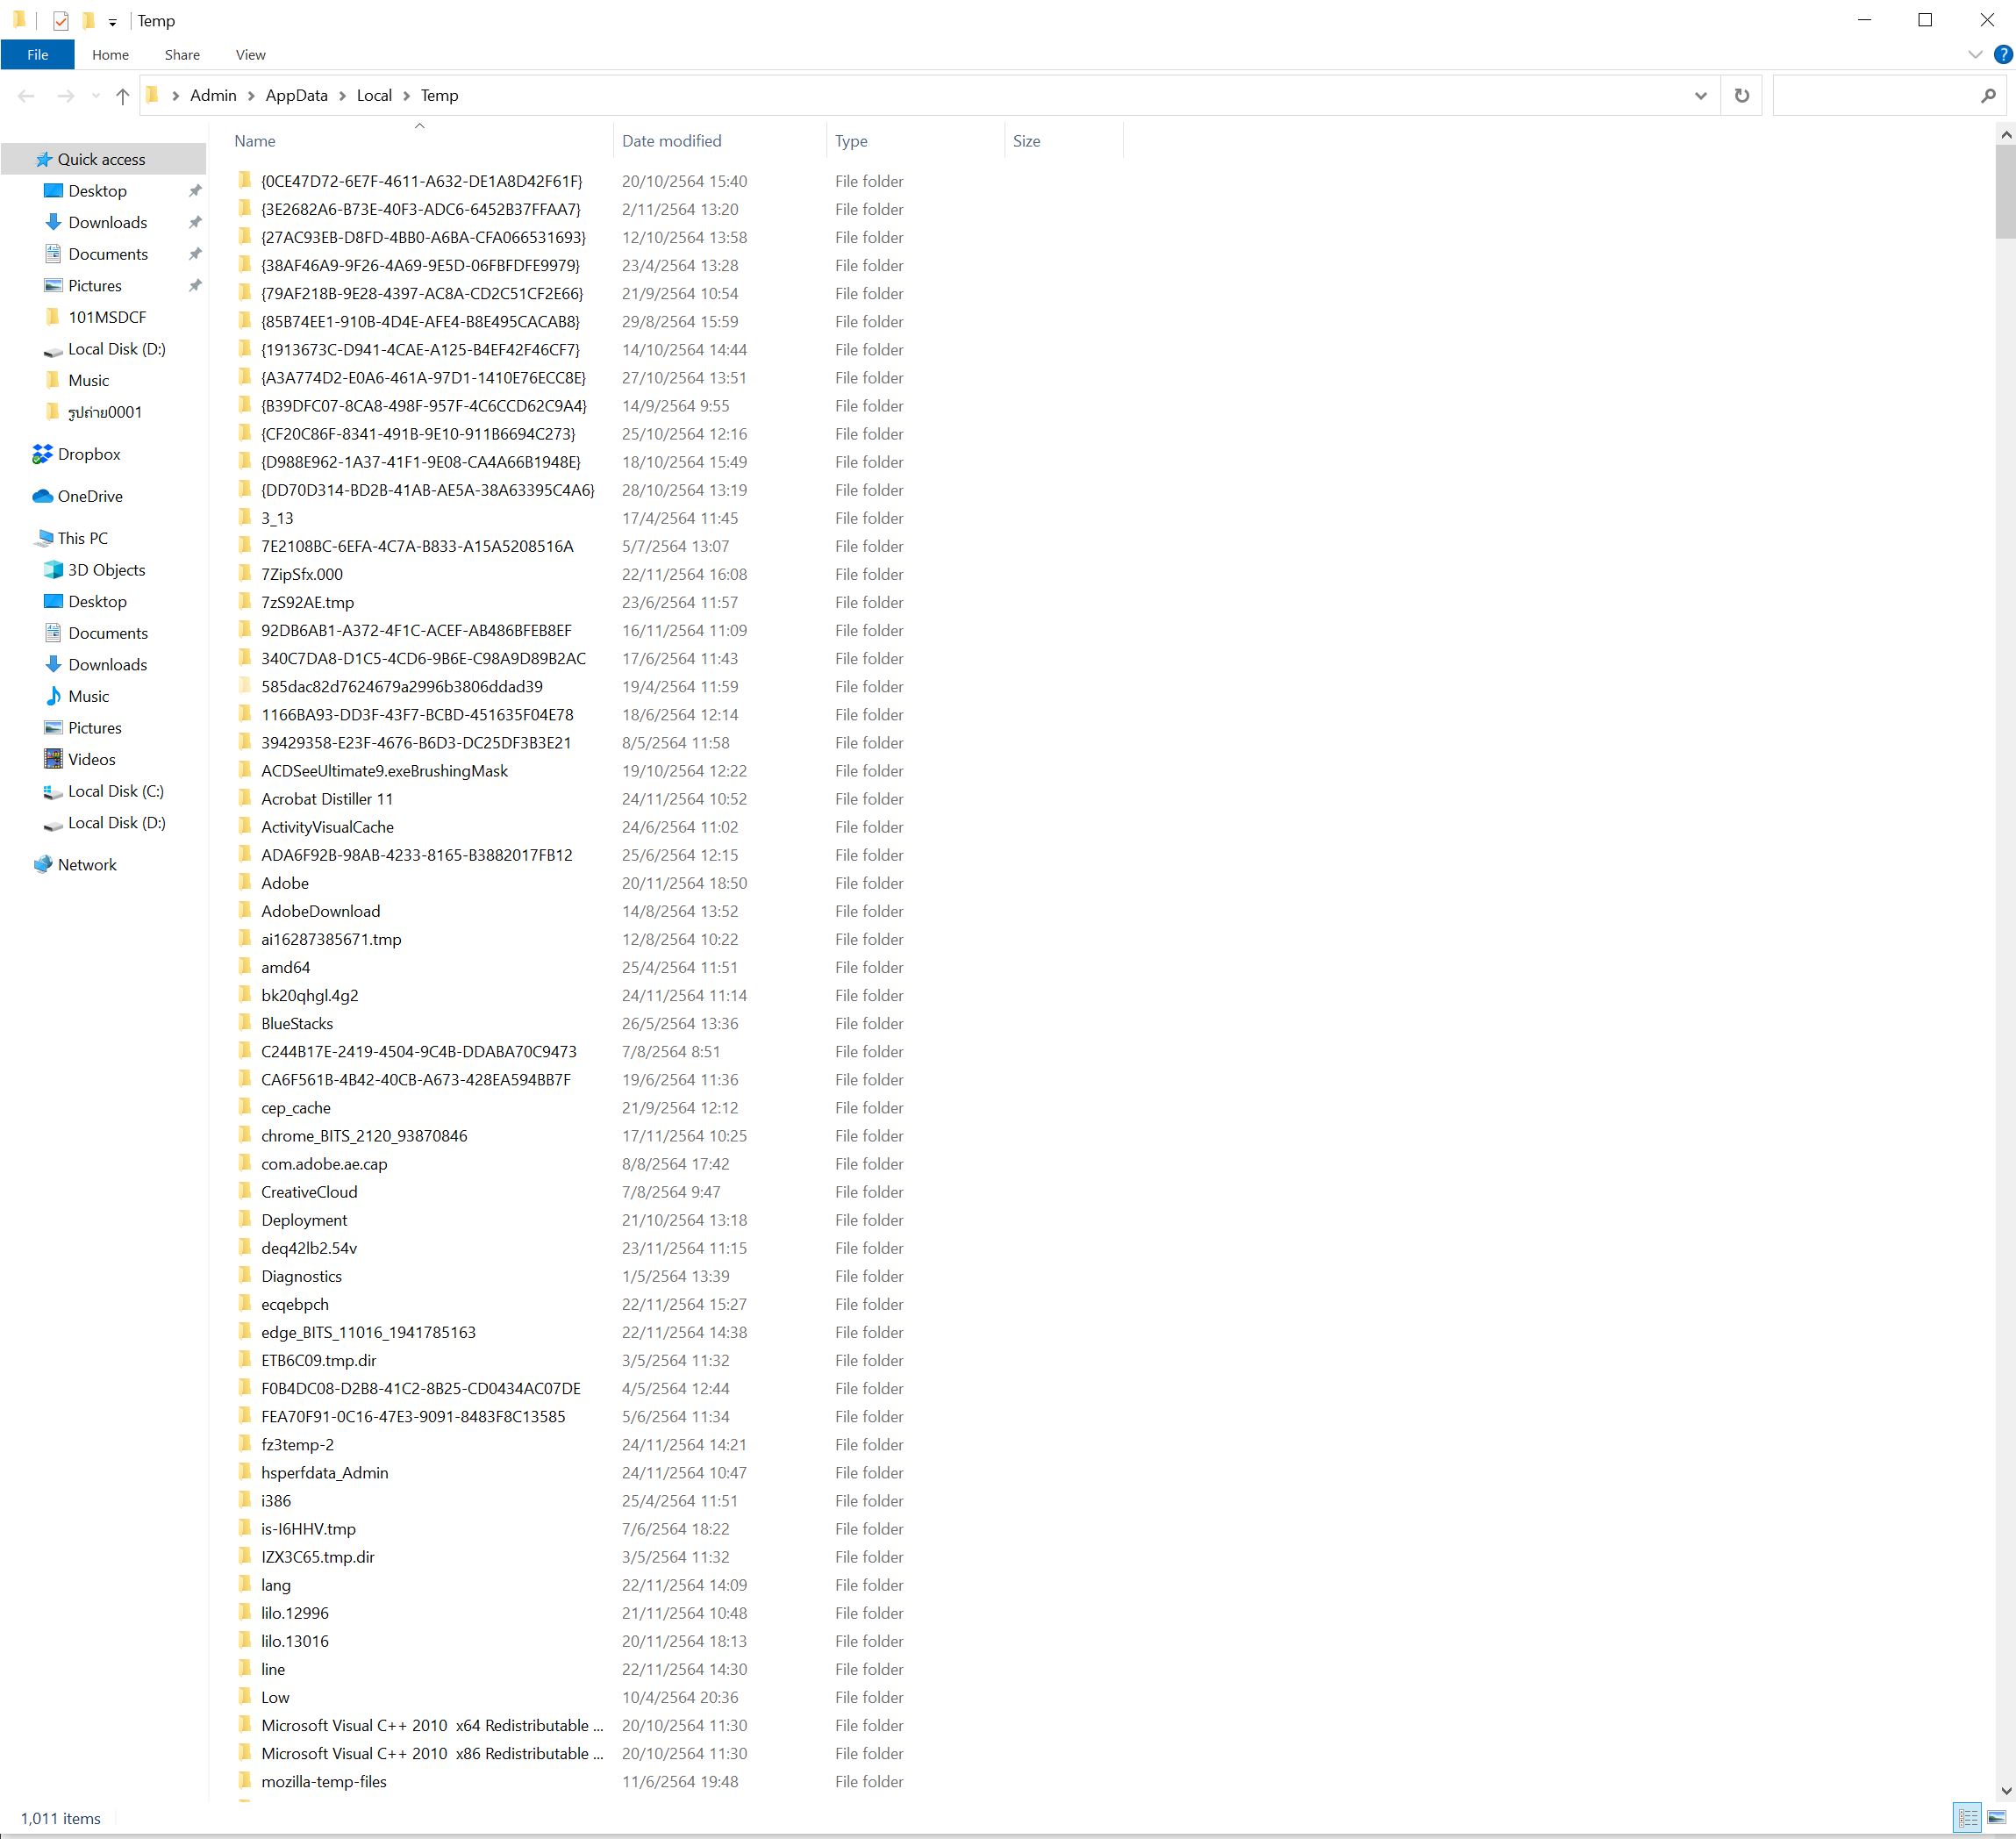2016x1839 pixels.
Task: Select 3D Objects under This PC
Action: click(106, 570)
